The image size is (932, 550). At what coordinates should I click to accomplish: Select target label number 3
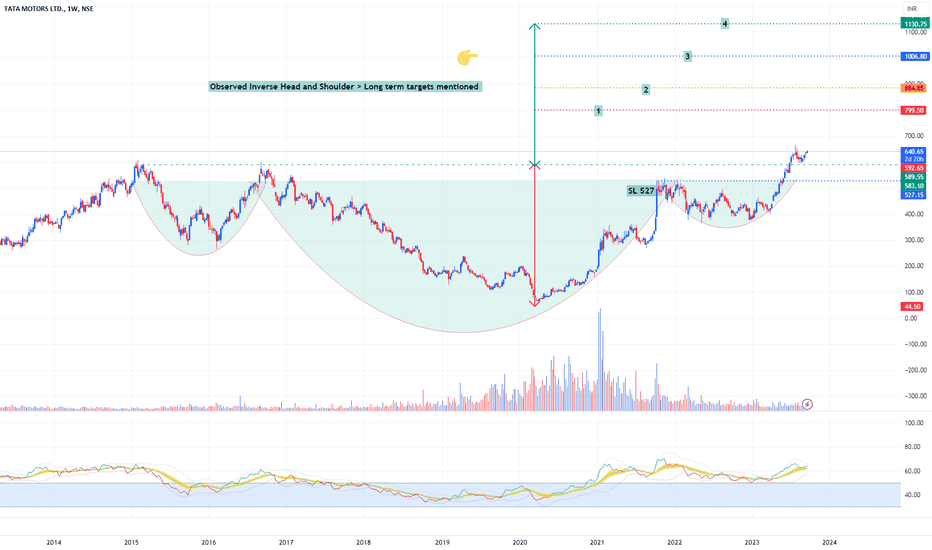pos(687,56)
